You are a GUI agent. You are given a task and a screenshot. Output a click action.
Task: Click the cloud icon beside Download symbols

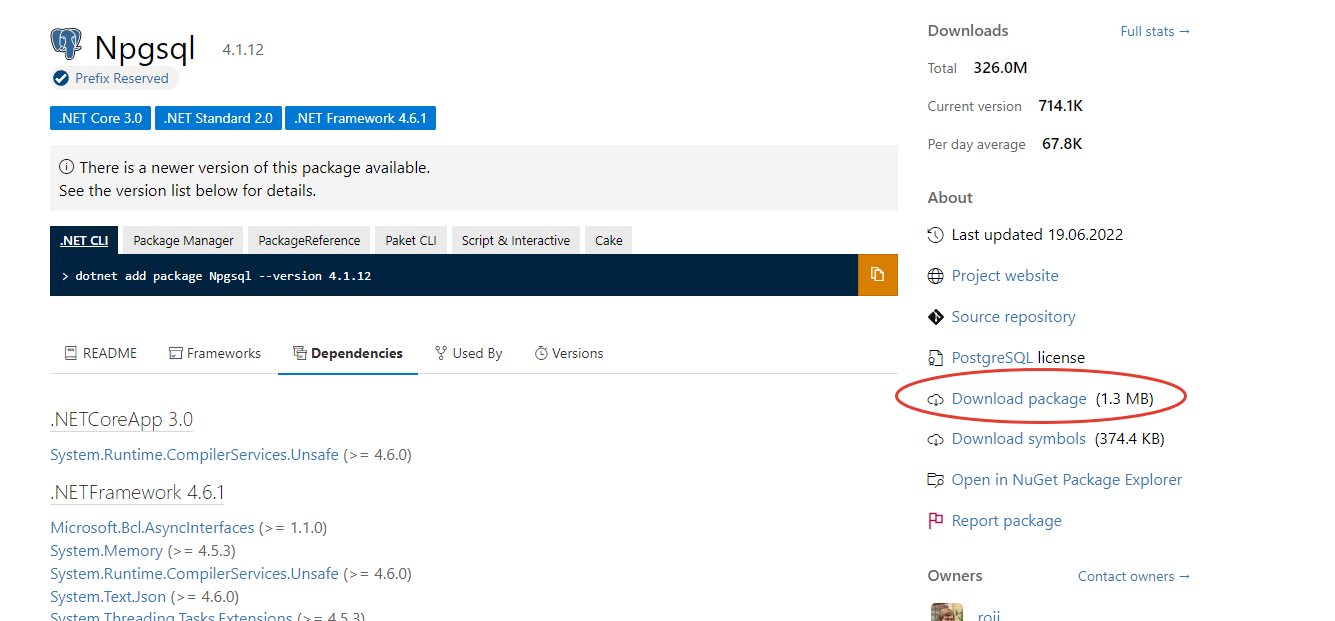(x=935, y=439)
